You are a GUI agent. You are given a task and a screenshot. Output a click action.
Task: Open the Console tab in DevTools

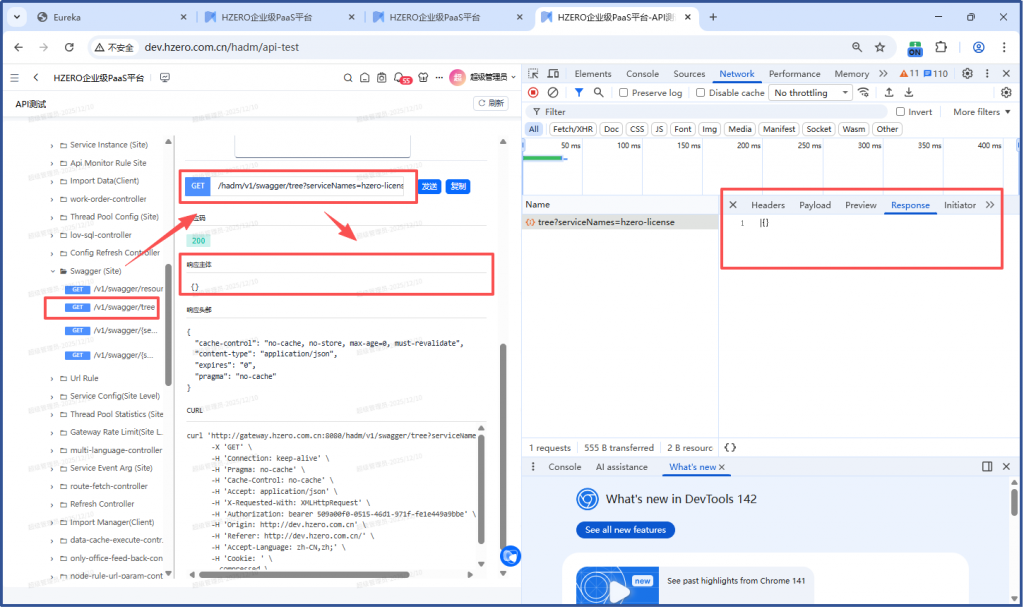tap(642, 74)
